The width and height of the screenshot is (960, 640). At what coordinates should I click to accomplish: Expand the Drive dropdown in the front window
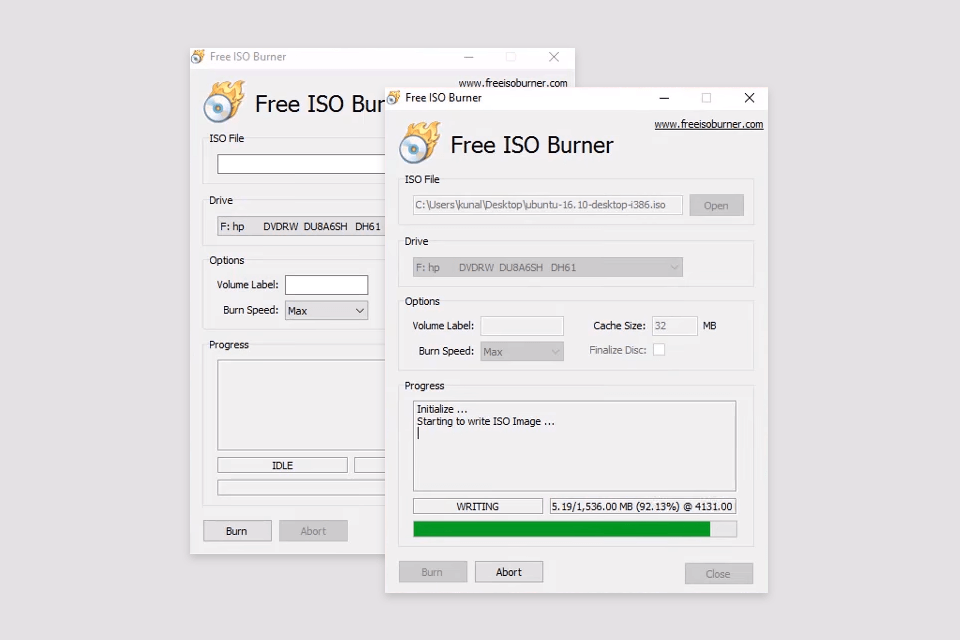675,267
